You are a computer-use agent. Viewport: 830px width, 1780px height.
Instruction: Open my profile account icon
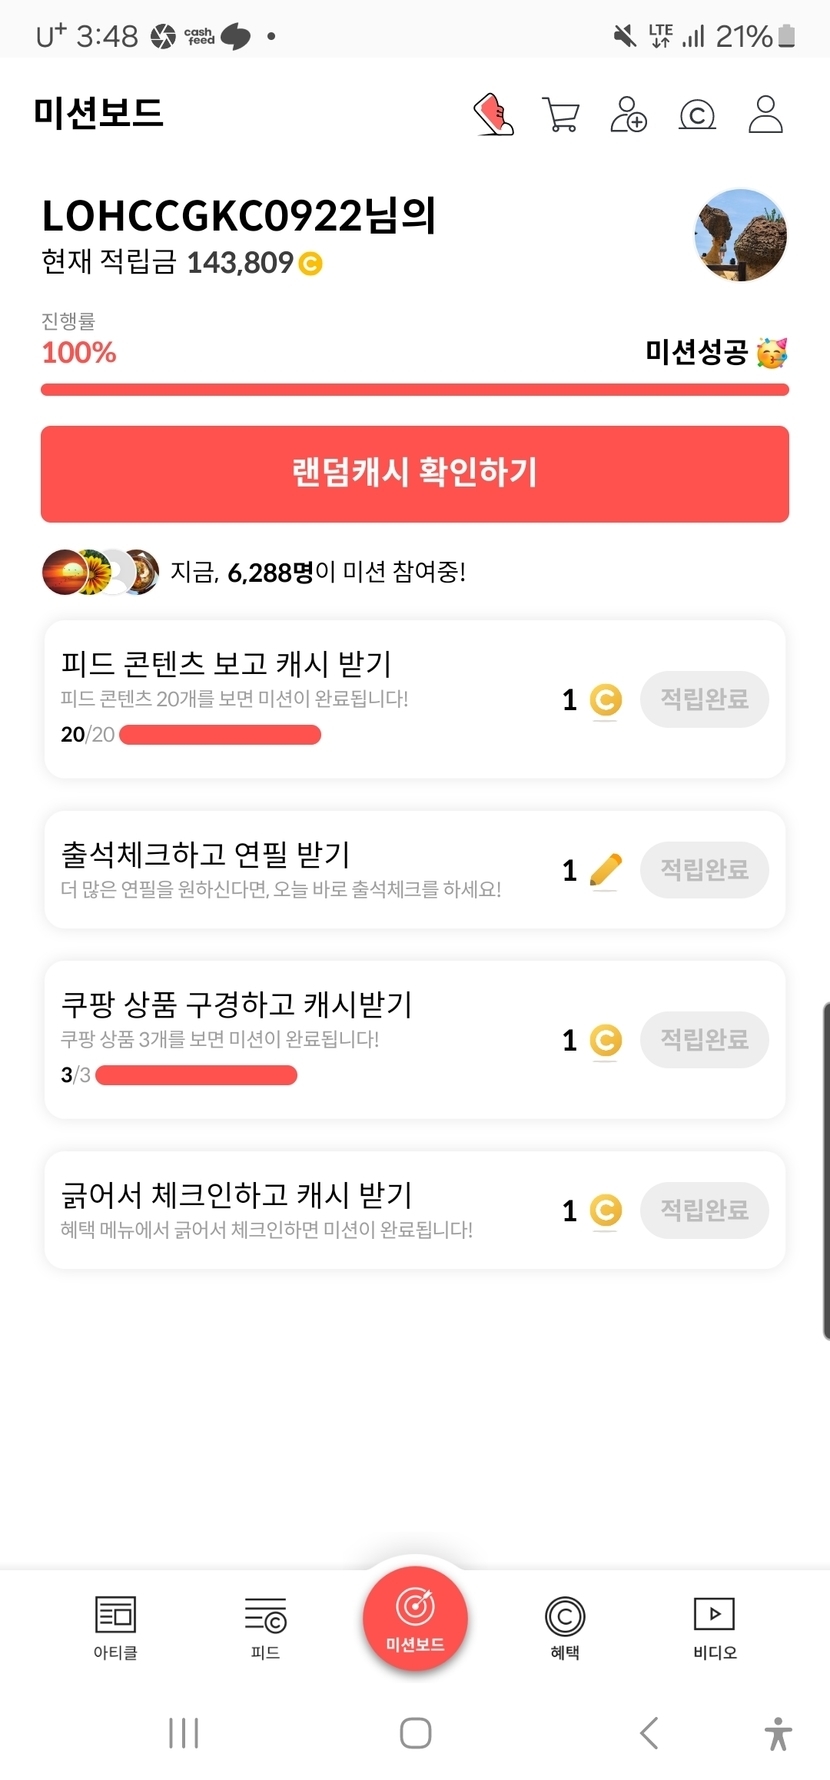click(765, 115)
